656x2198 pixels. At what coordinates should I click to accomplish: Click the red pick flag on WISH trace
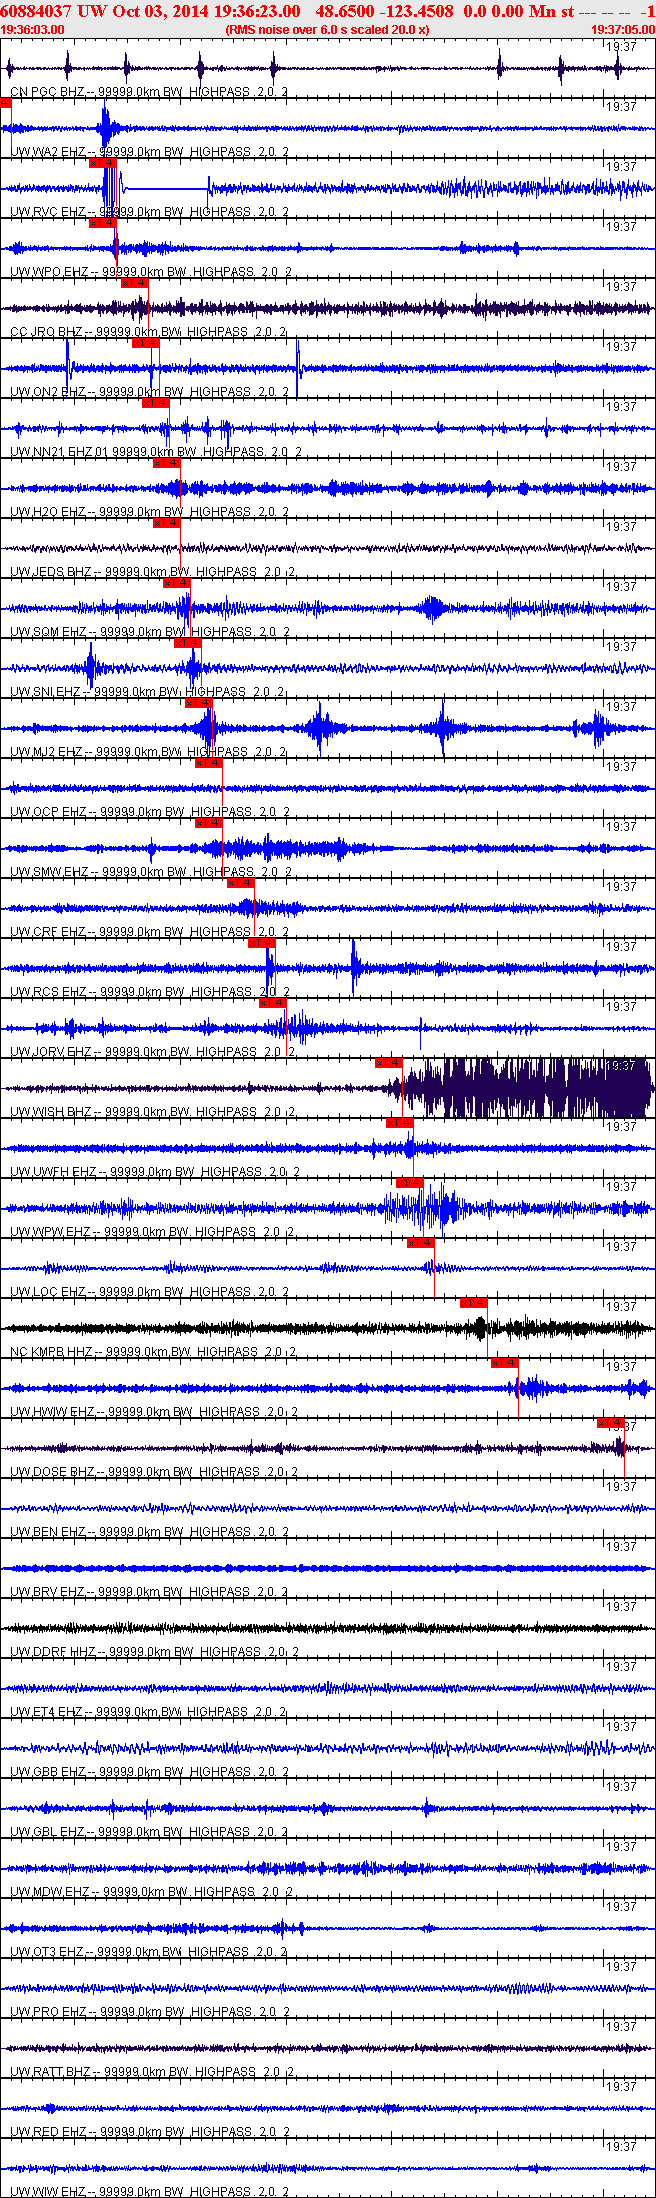389,1062
